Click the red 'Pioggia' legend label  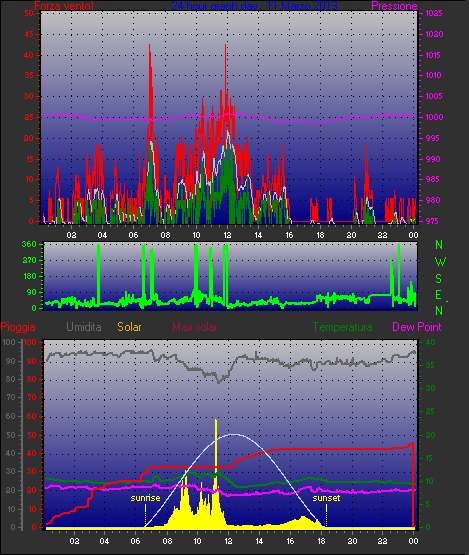18,327
